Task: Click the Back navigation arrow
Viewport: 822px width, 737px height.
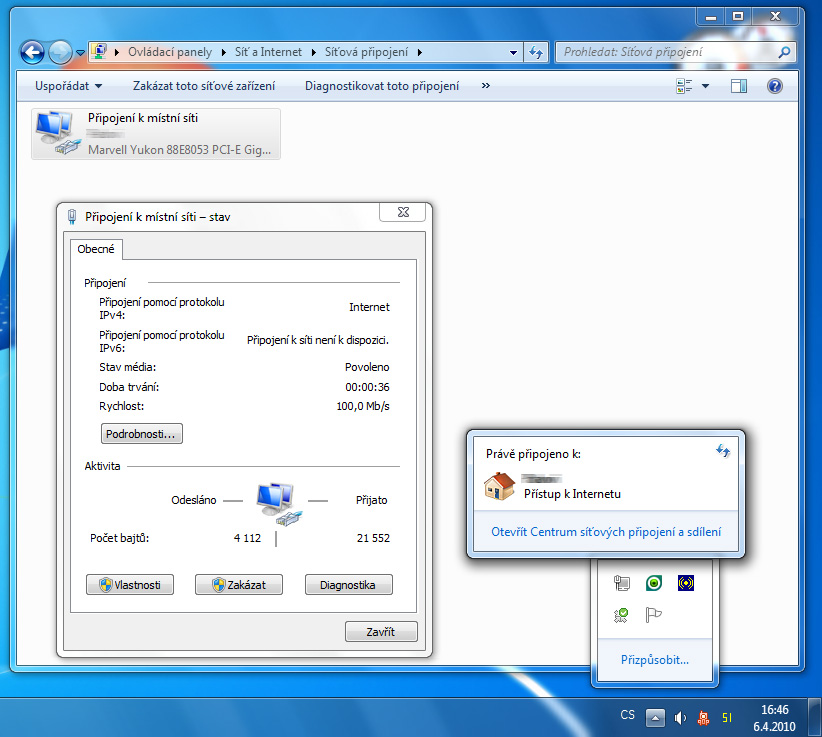Action: 32,52
